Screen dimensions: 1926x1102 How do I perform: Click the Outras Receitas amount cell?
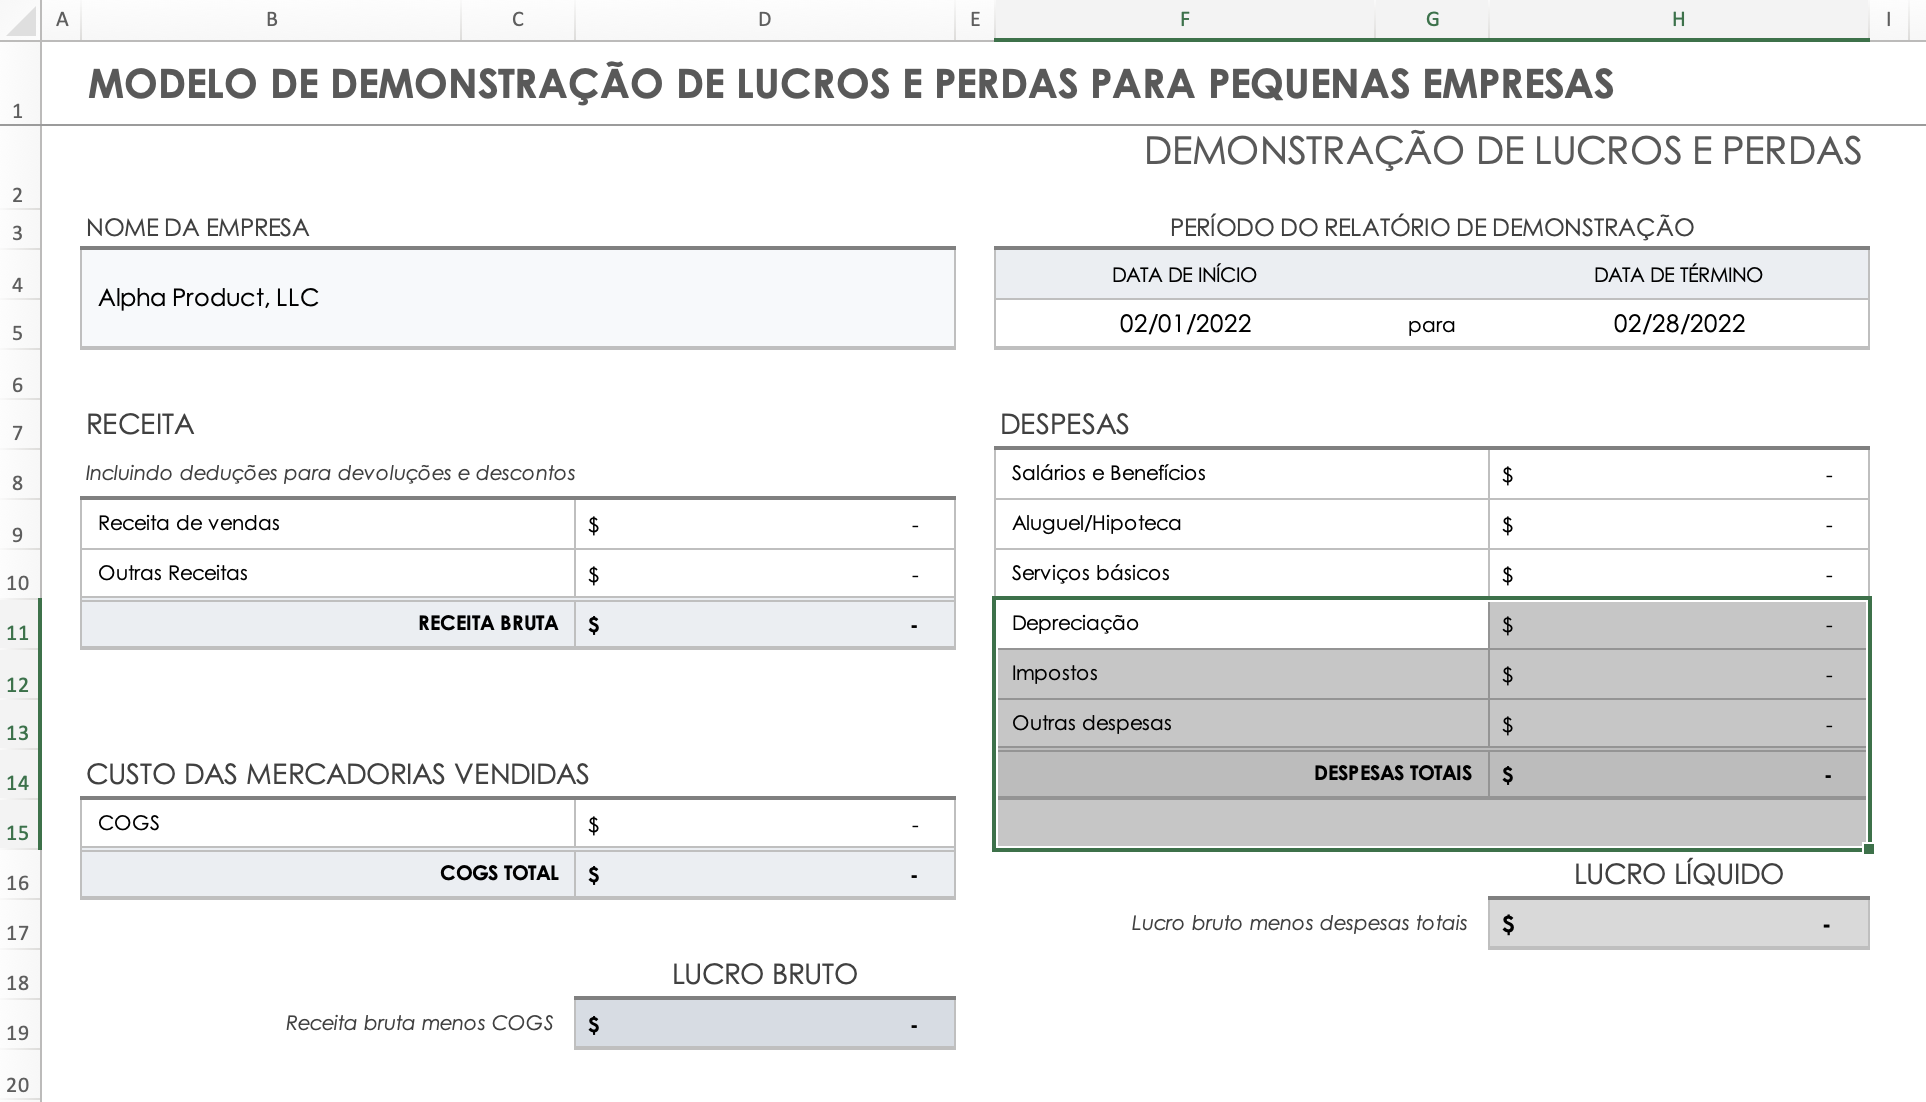point(764,574)
